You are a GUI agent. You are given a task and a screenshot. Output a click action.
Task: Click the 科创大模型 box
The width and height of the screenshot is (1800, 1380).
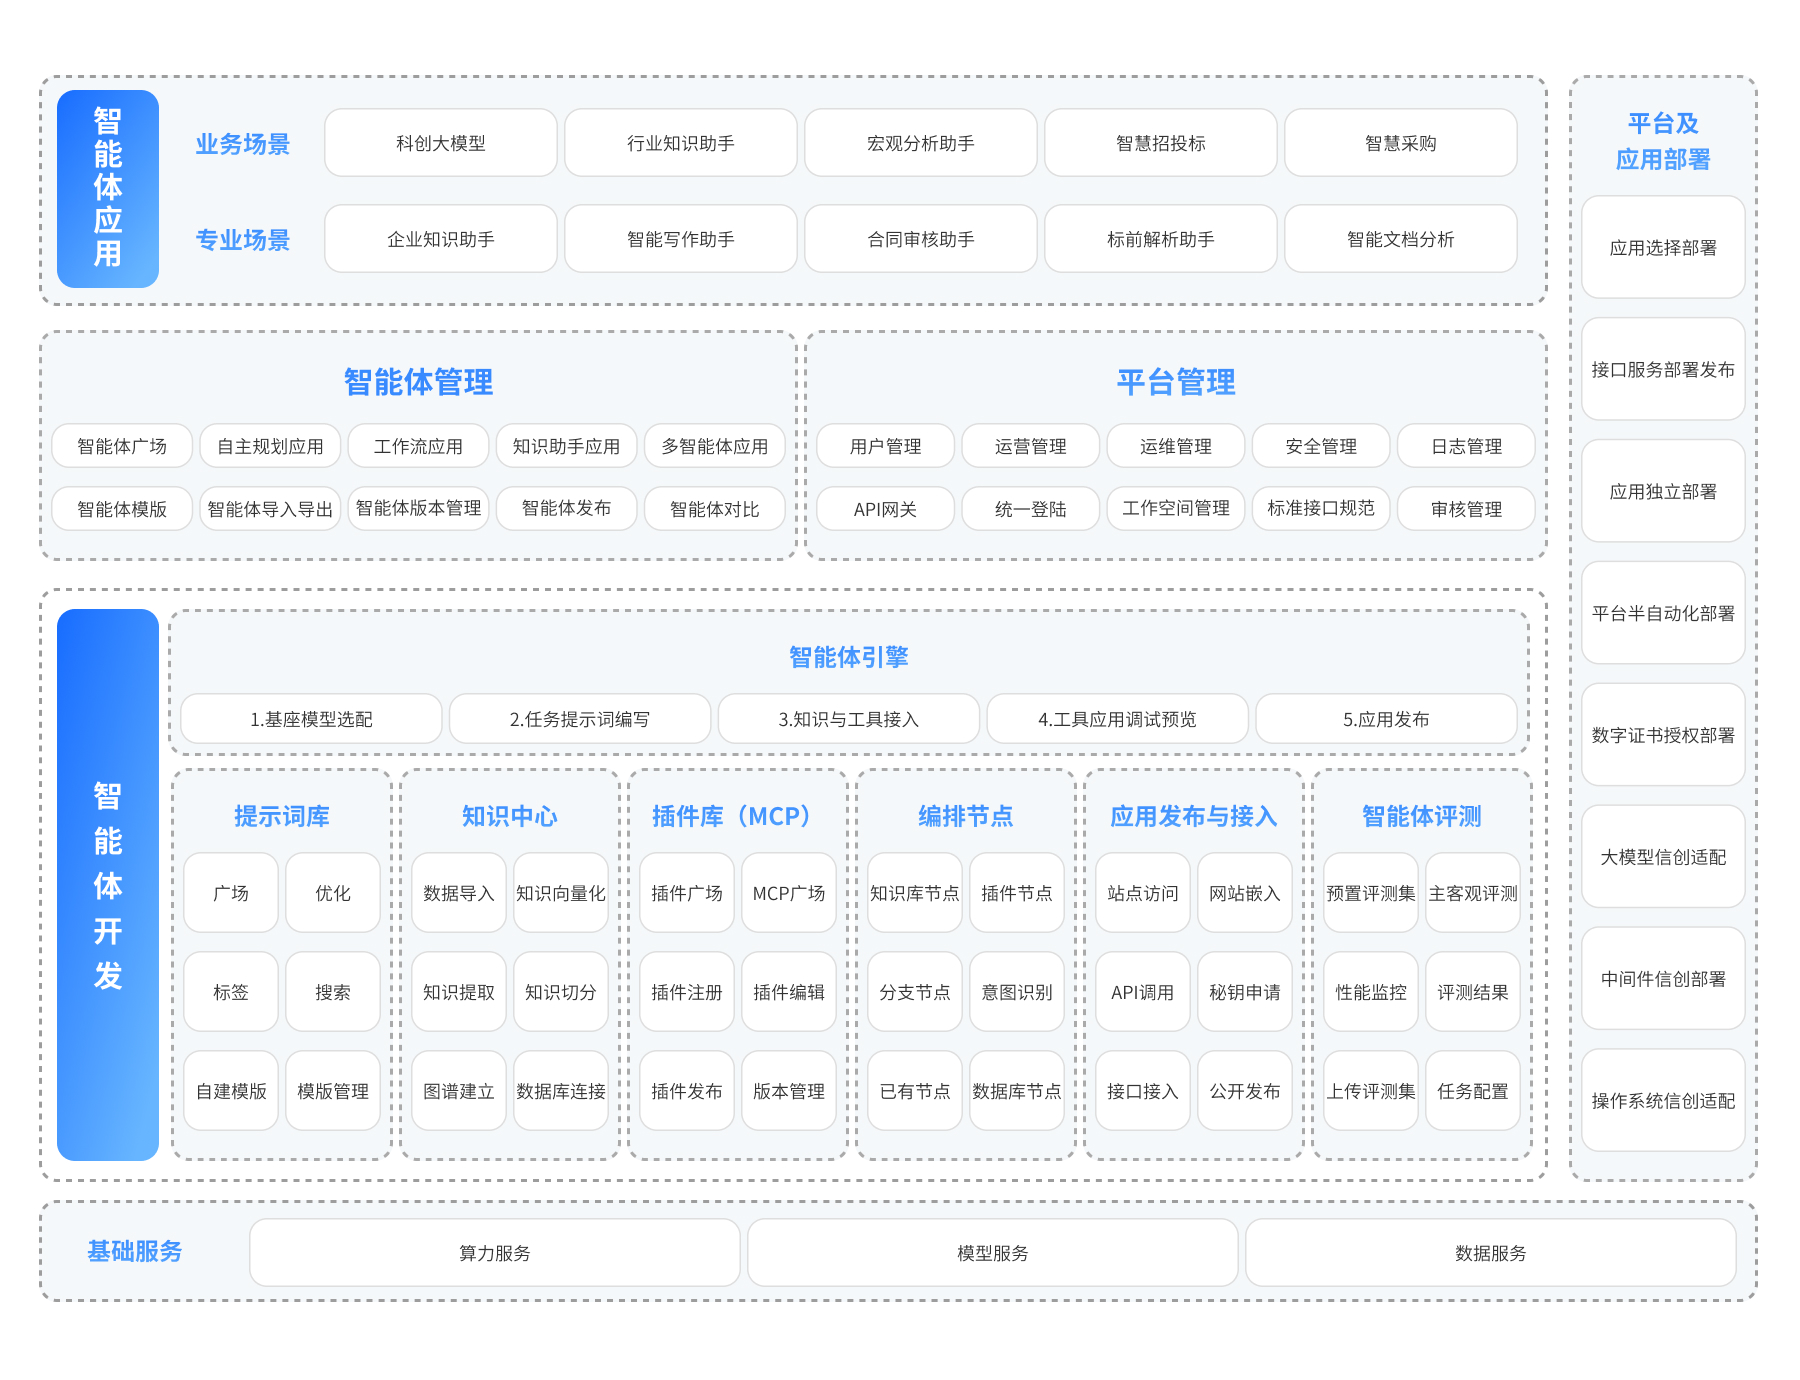(440, 143)
